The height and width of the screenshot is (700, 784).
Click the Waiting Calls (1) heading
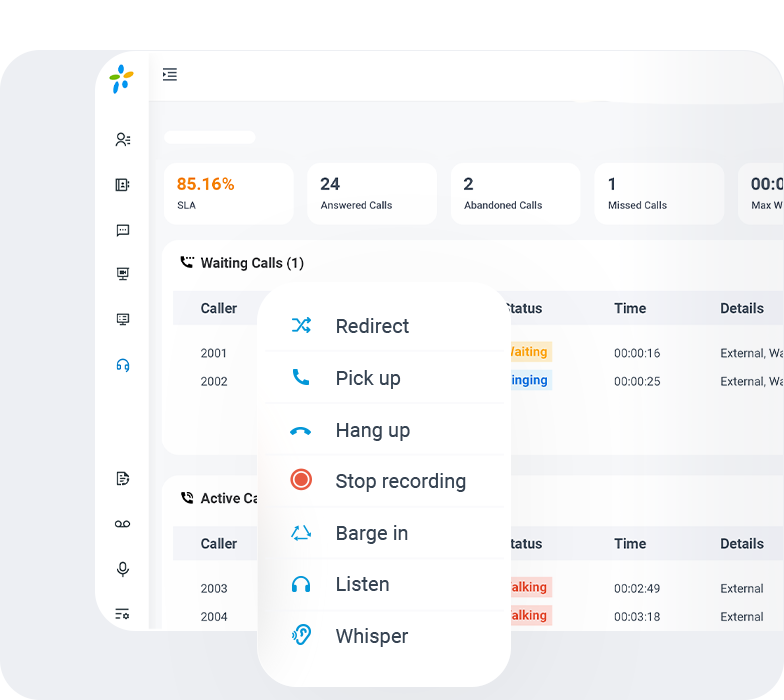point(252,263)
